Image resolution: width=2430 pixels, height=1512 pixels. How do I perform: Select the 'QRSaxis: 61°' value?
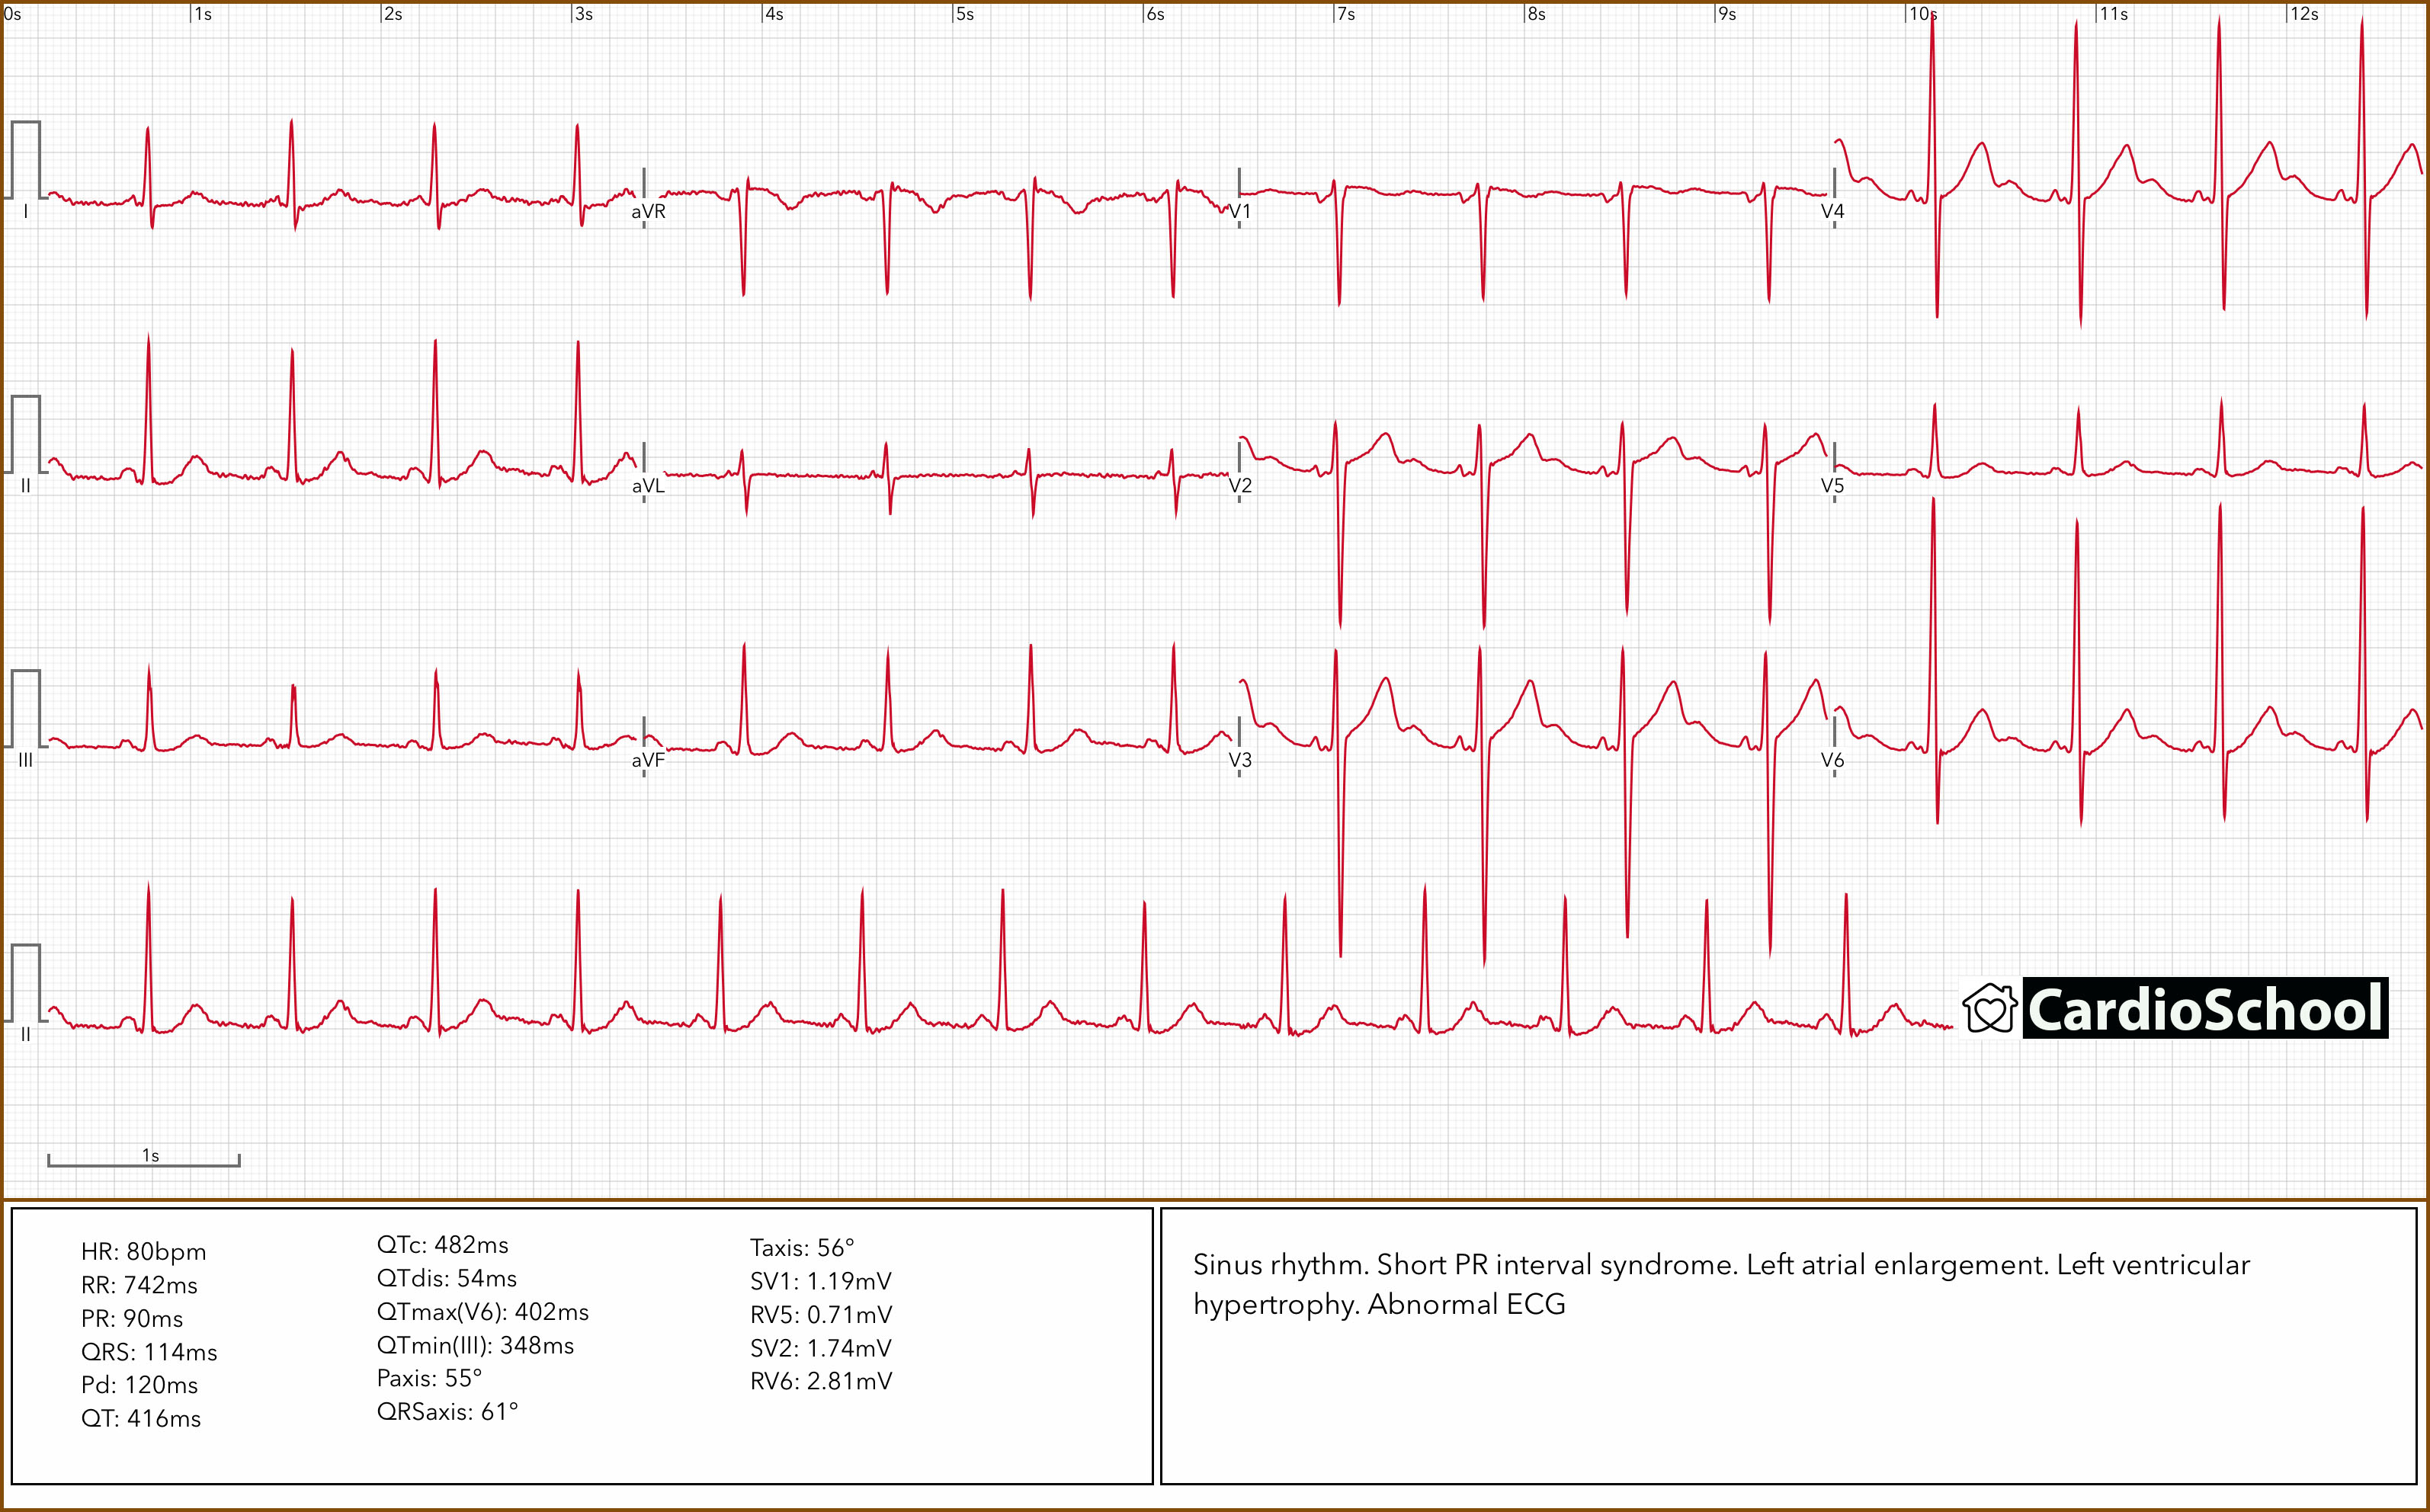coord(448,1412)
